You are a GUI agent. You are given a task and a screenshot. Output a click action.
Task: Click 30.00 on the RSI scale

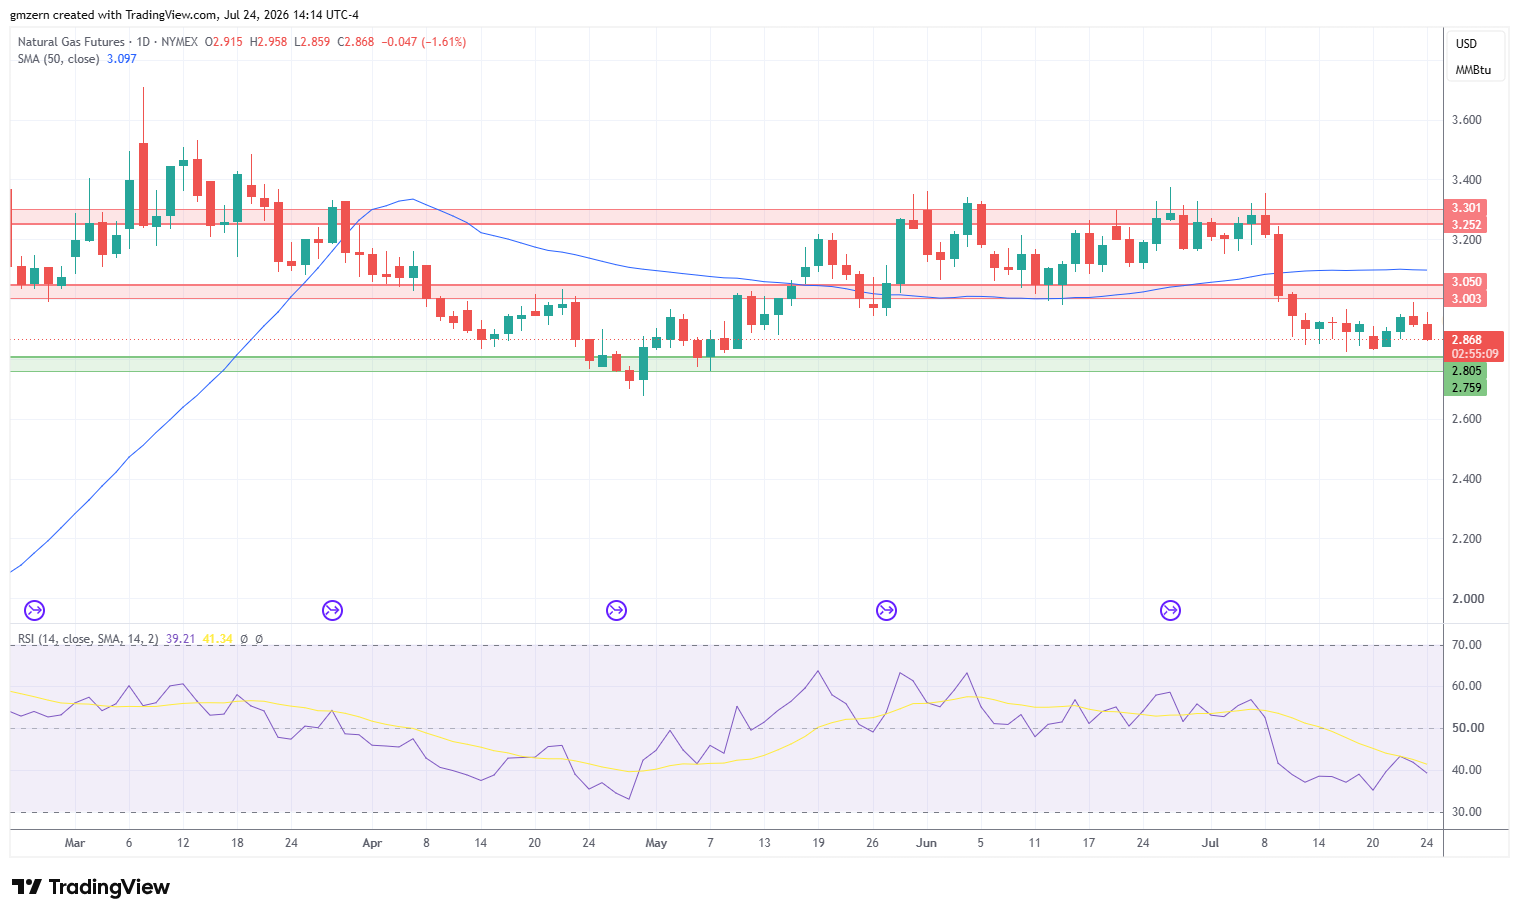(1467, 812)
